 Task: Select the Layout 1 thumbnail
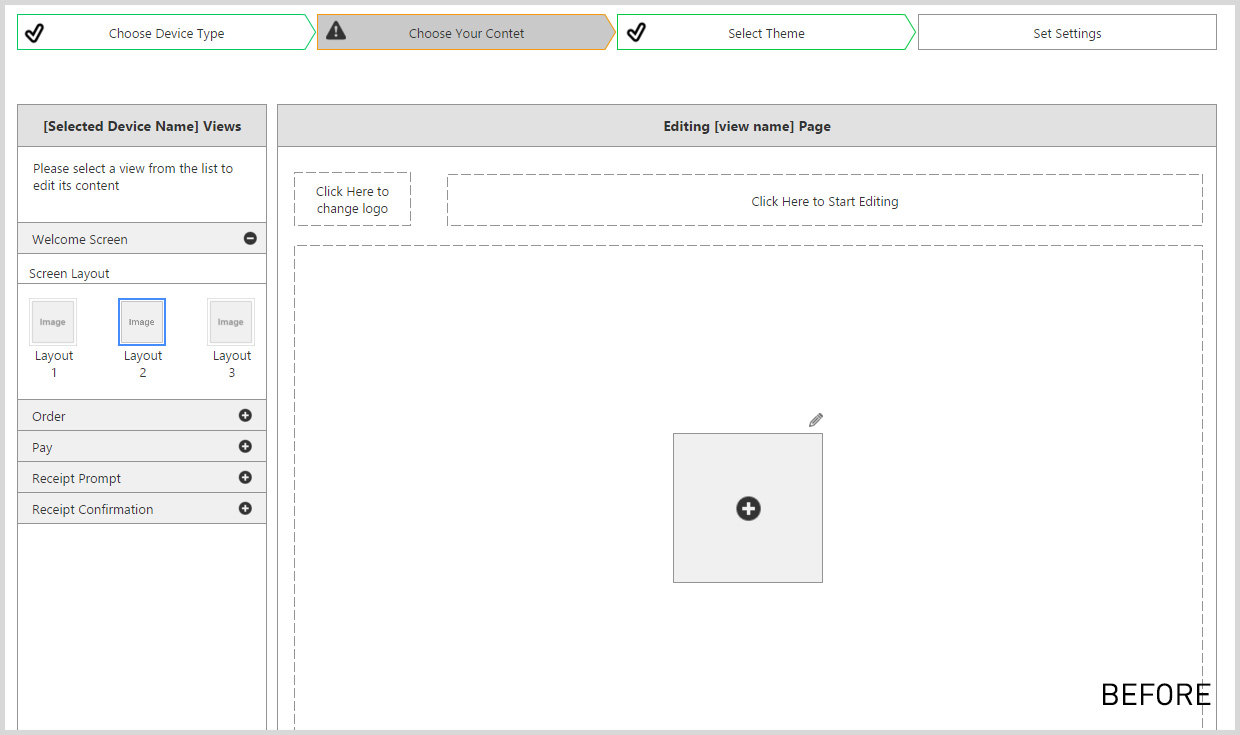(x=53, y=322)
